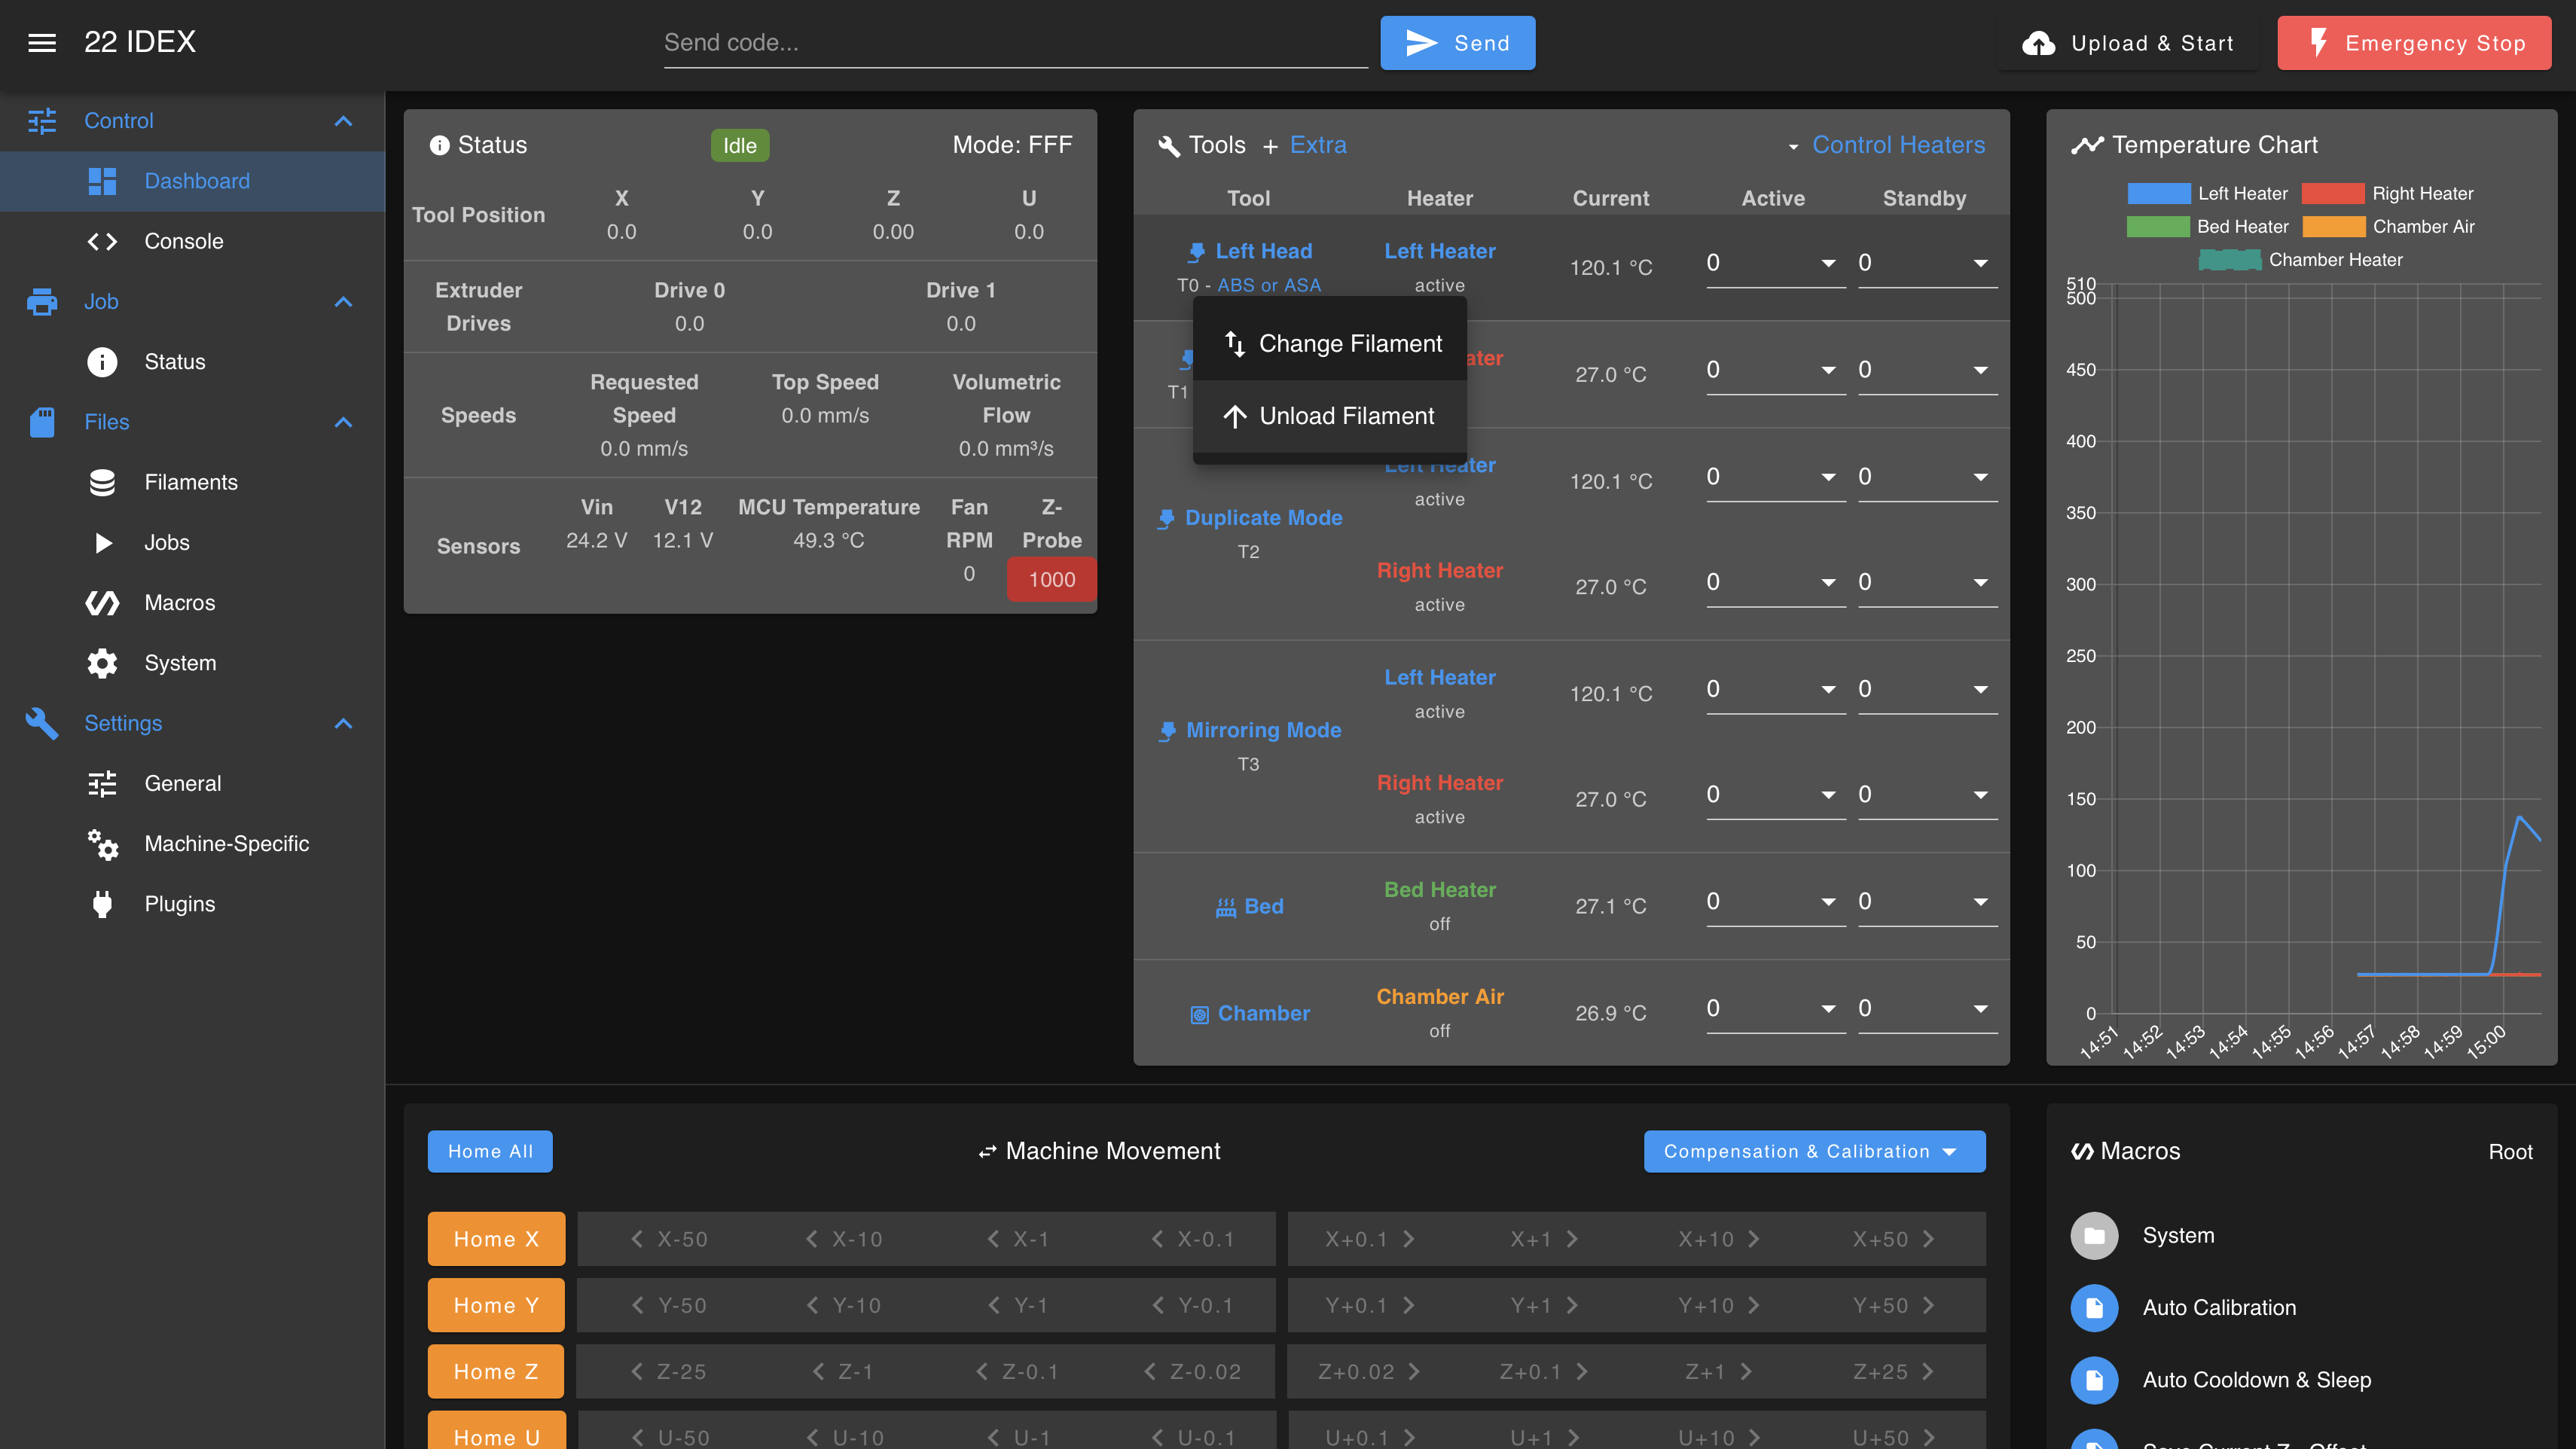Toggle Chamber Heater series in chart legend
The image size is (2576, 1449).
pyautogui.click(x=2300, y=259)
